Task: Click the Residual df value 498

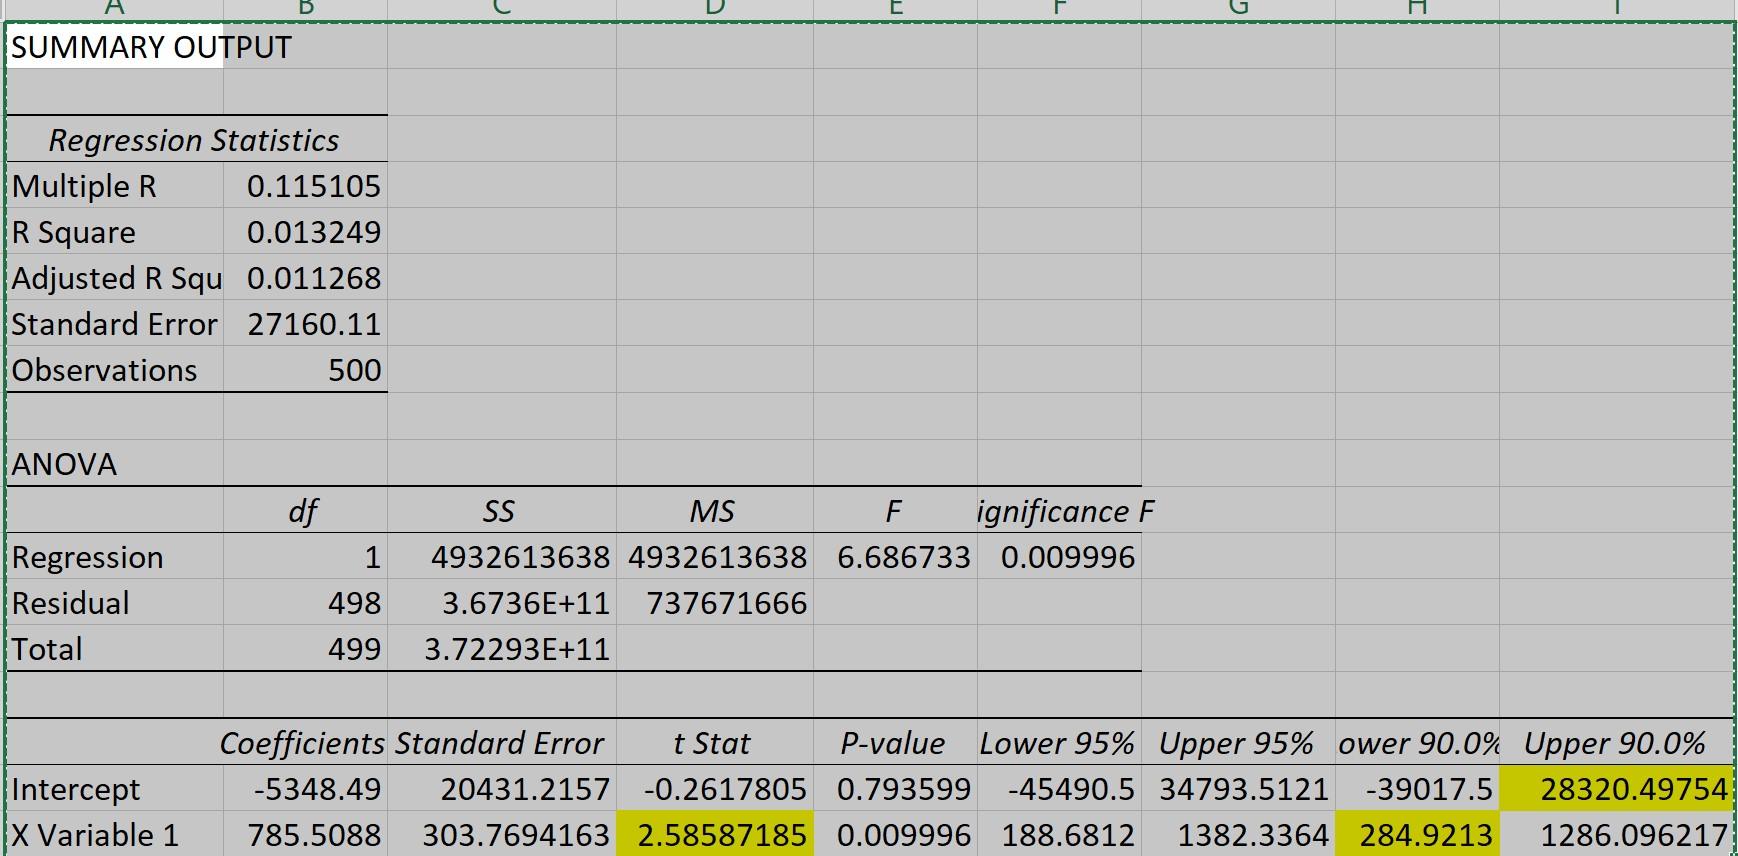Action: click(x=305, y=602)
